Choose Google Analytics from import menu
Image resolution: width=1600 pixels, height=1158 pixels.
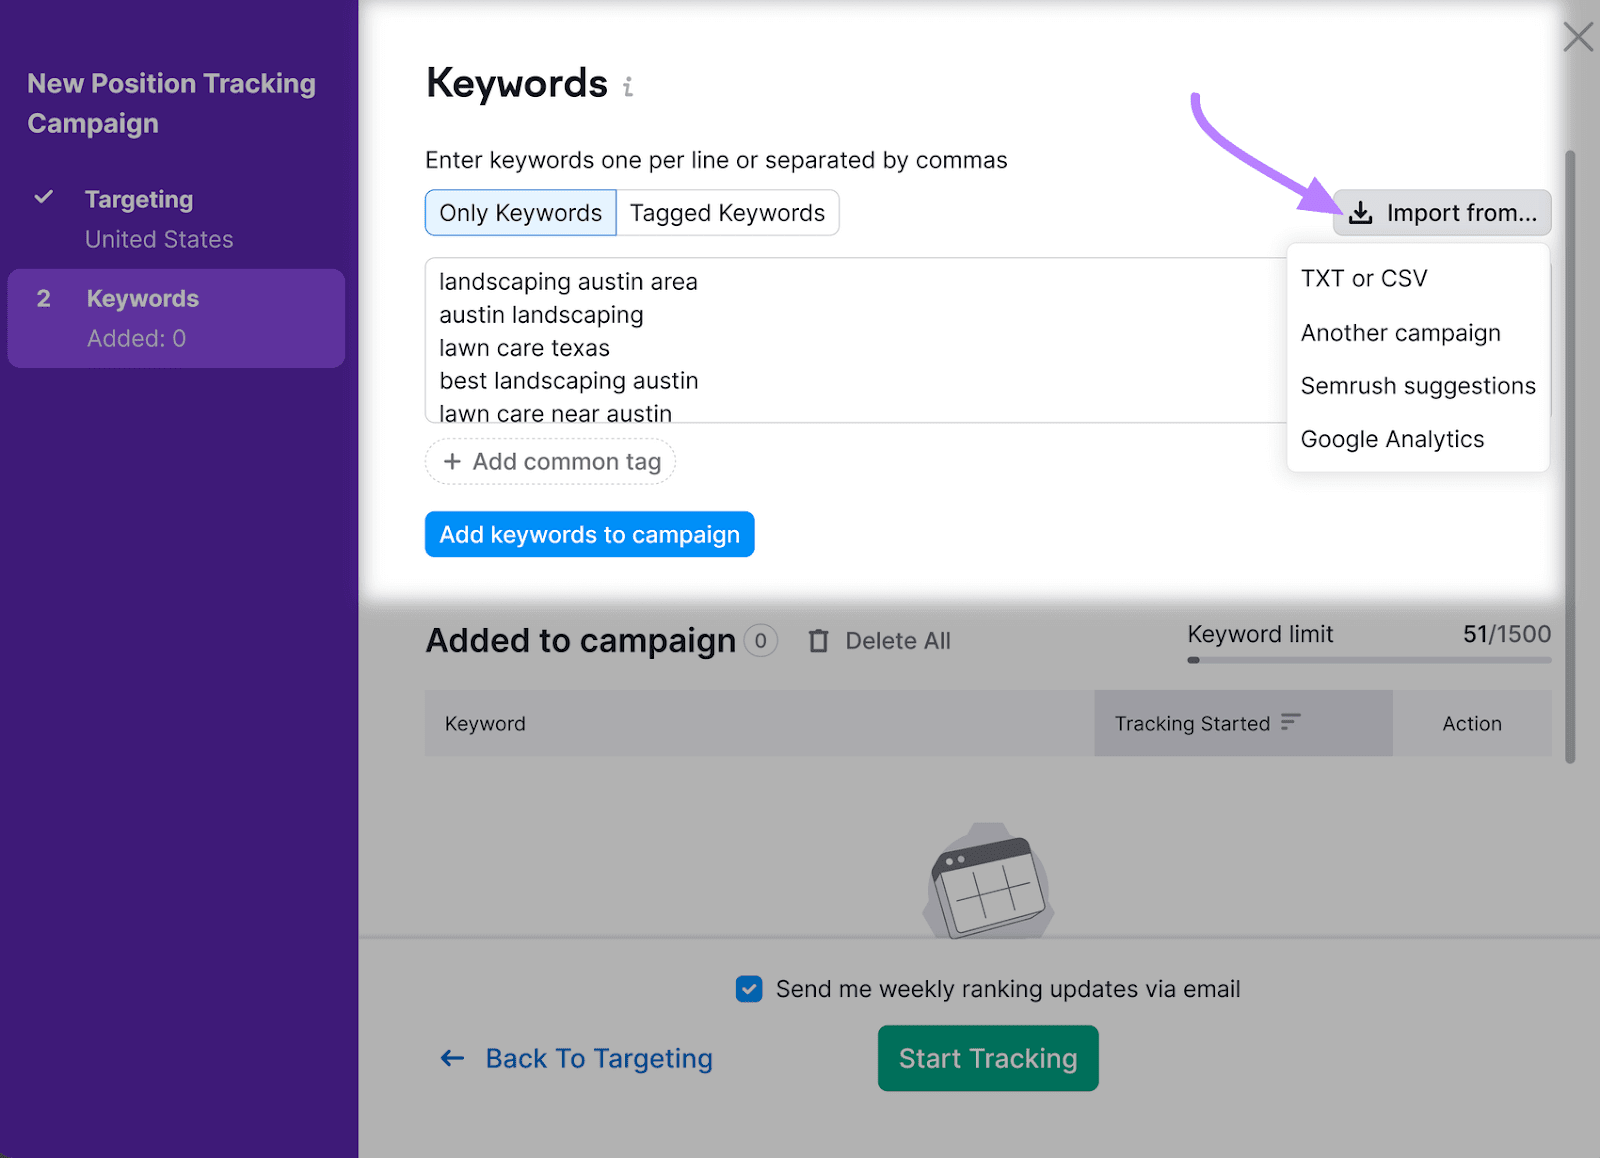point(1392,438)
